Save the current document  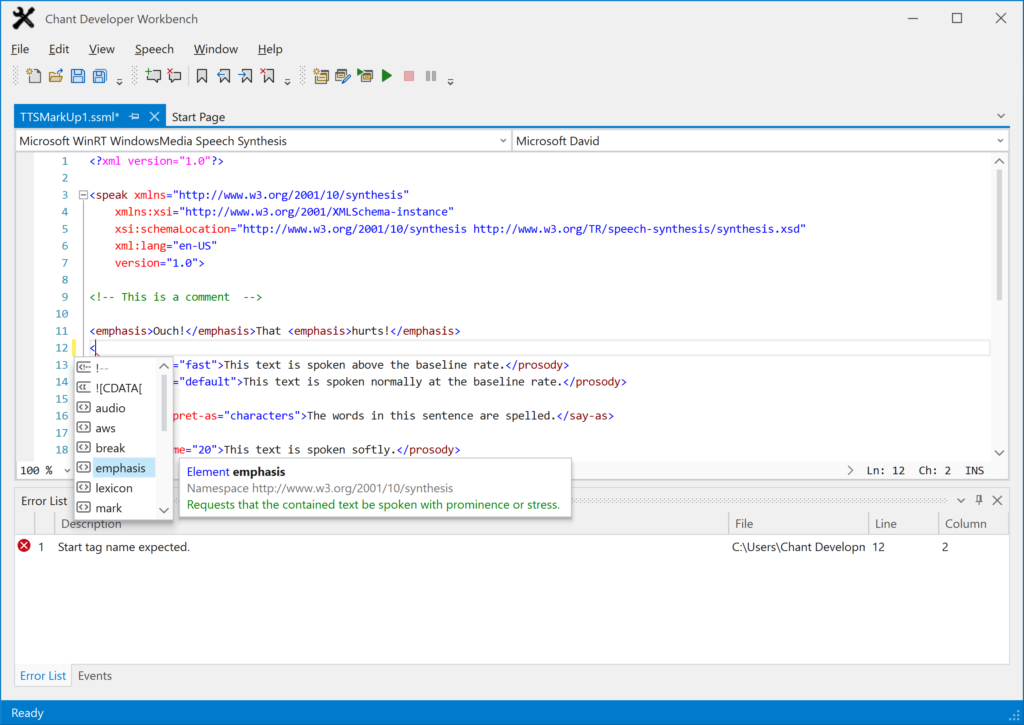(x=78, y=76)
